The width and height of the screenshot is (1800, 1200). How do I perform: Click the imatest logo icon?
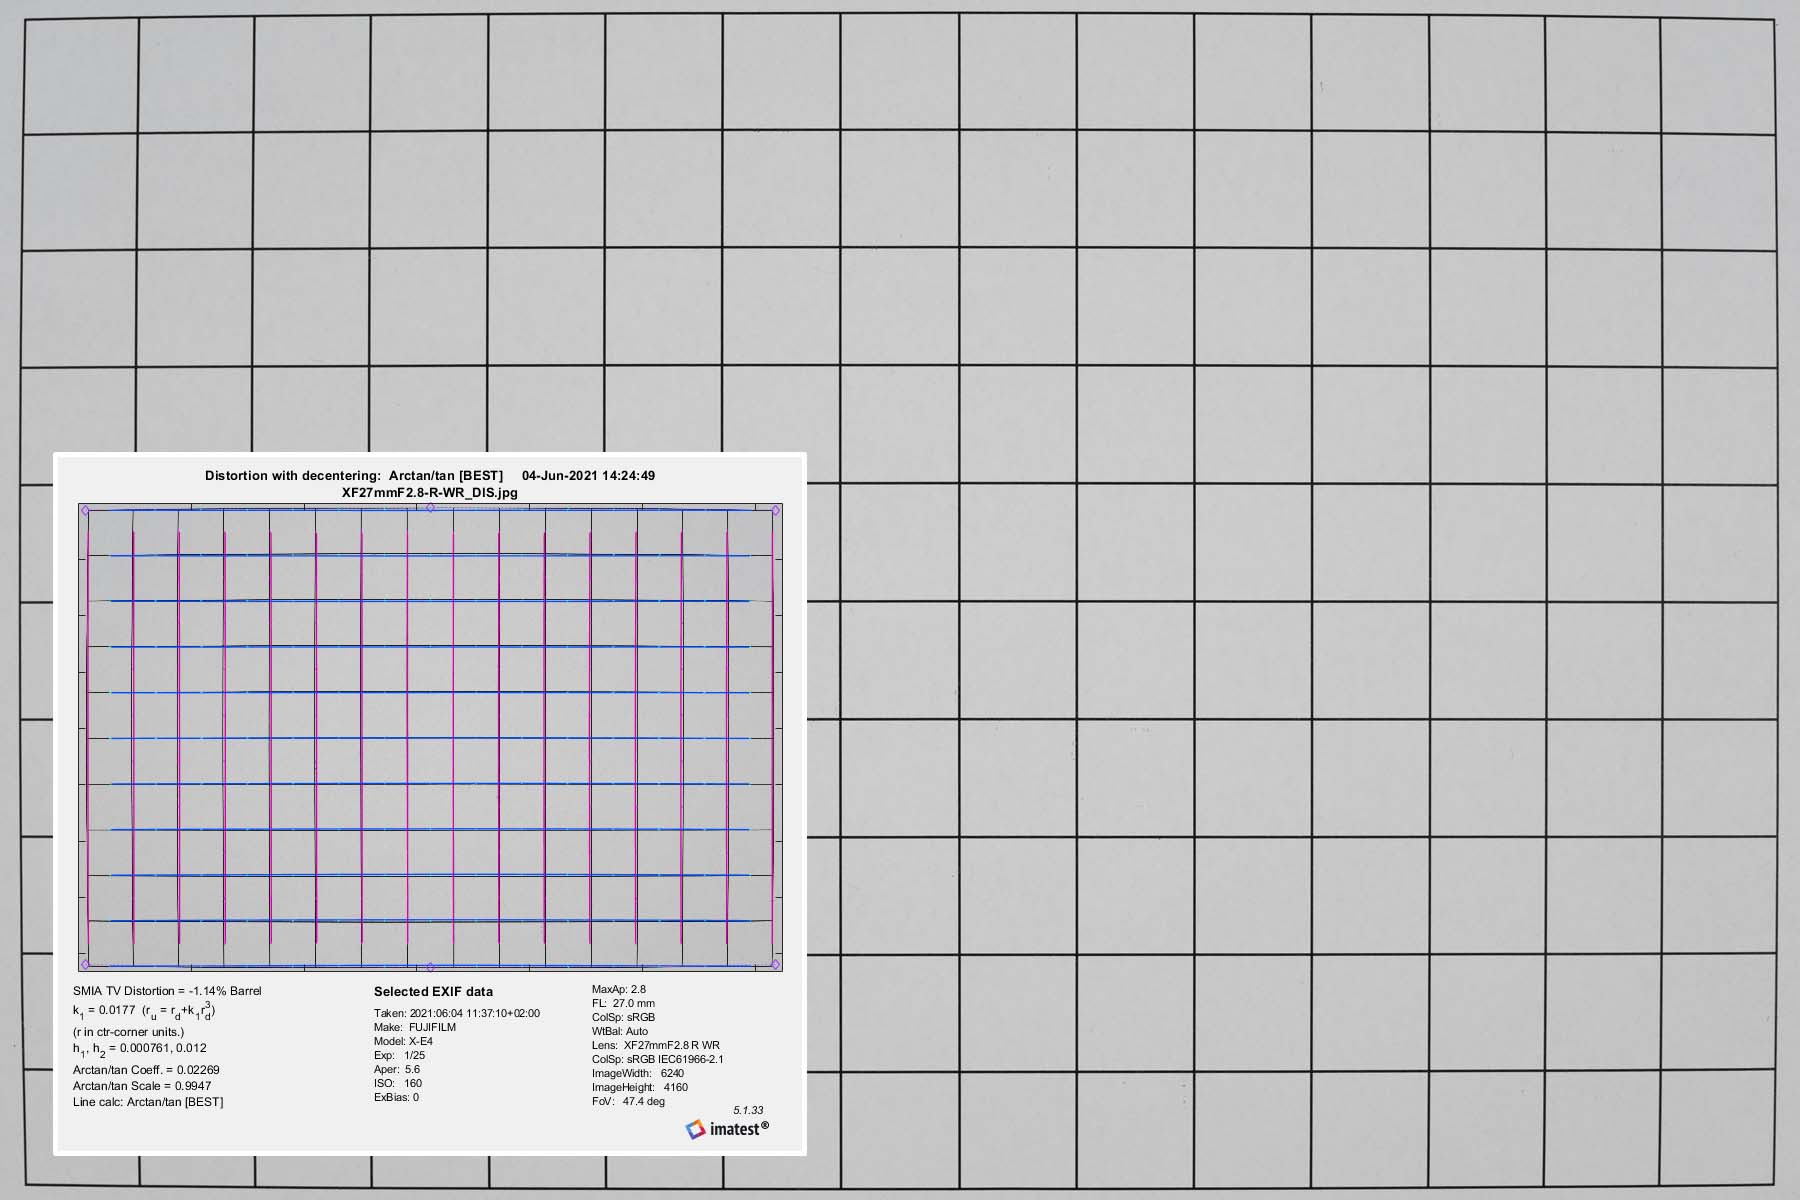pyautogui.click(x=695, y=1129)
